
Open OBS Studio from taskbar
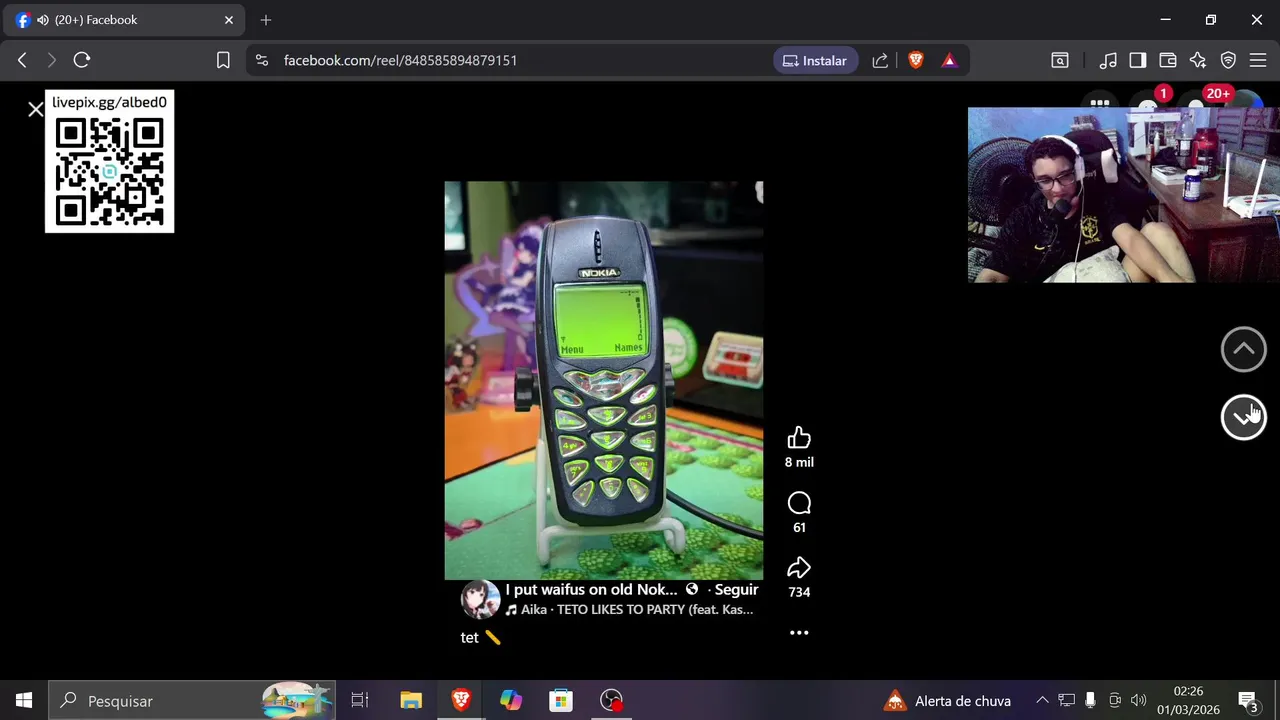coord(611,701)
